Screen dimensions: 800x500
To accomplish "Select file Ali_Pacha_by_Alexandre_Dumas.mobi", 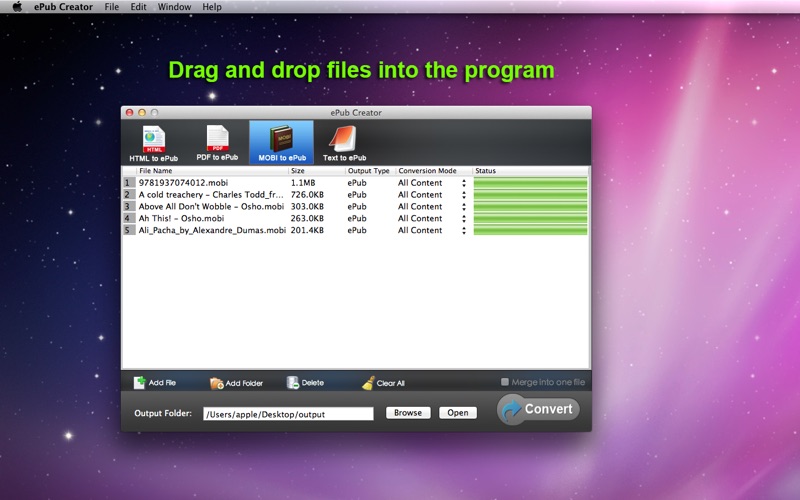I will (x=212, y=230).
